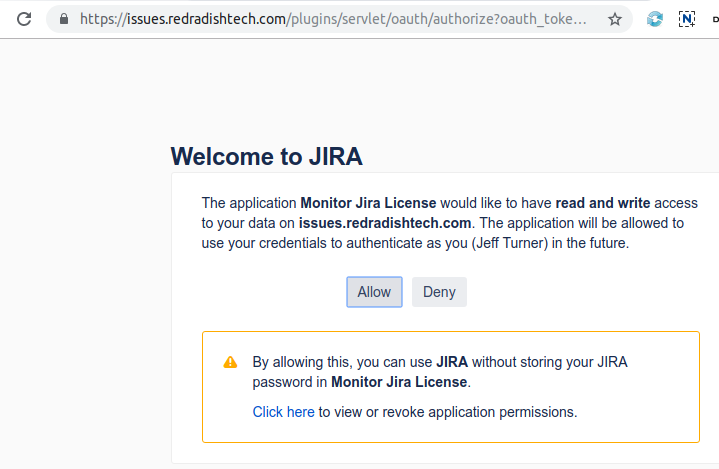Click 'Monitor Jira License' in the first paragraph
Screen dimensions: 719x469
[368, 203]
